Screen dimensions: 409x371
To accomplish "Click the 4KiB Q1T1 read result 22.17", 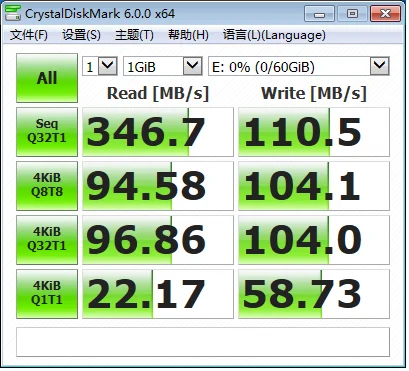I will [158, 294].
